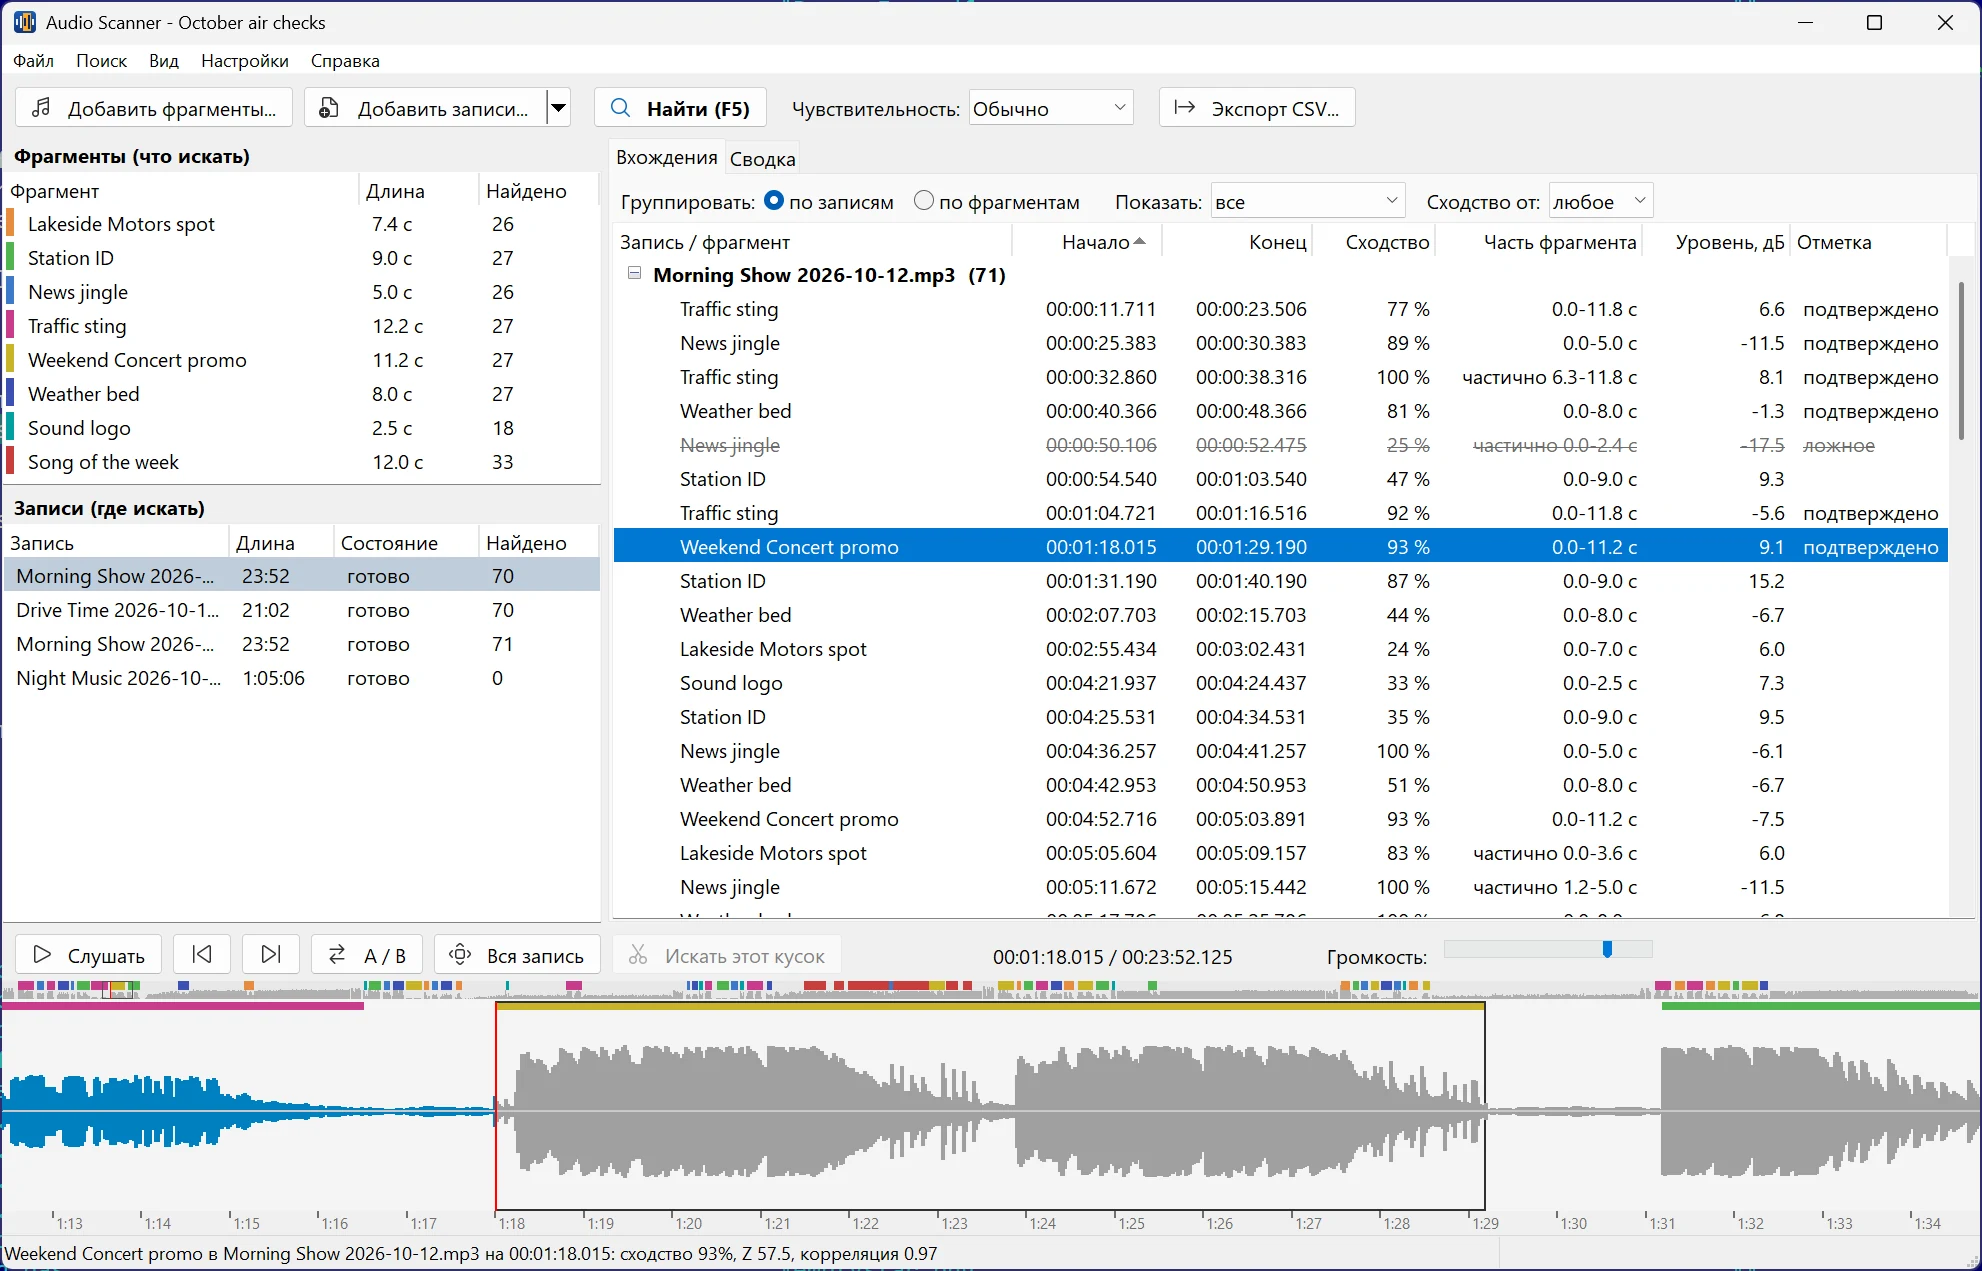Image resolution: width=1982 pixels, height=1271 pixels.
Task: Click the Song of the week red color marker
Action: point(10,462)
